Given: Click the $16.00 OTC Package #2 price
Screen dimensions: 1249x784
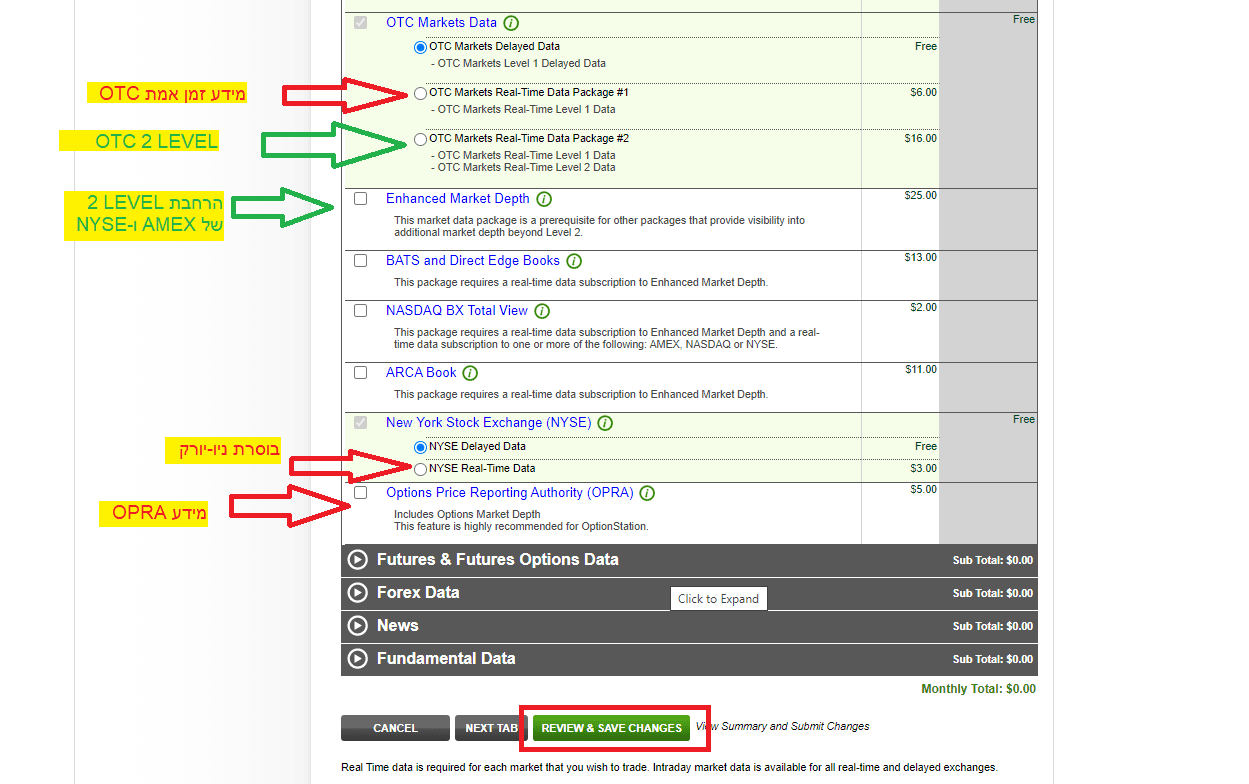Looking at the screenshot, I should coord(921,139).
